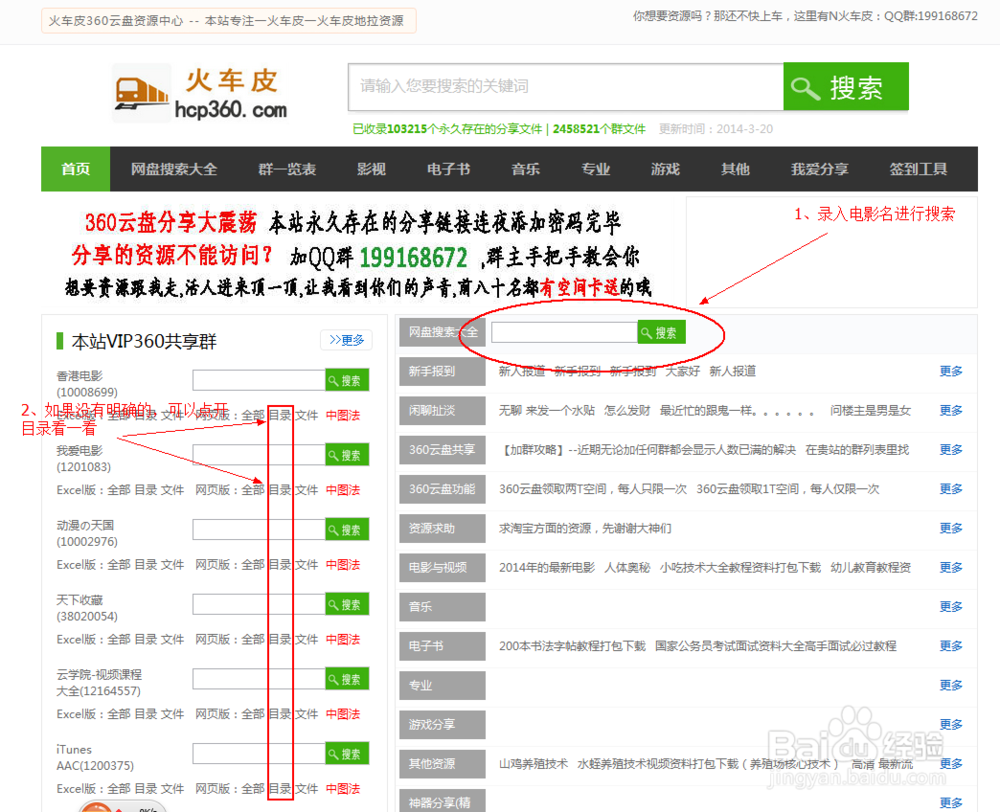The width and height of the screenshot is (1000, 812).
Task: Click Excel版 目录 under 动漫の天国
Action: click(145, 565)
